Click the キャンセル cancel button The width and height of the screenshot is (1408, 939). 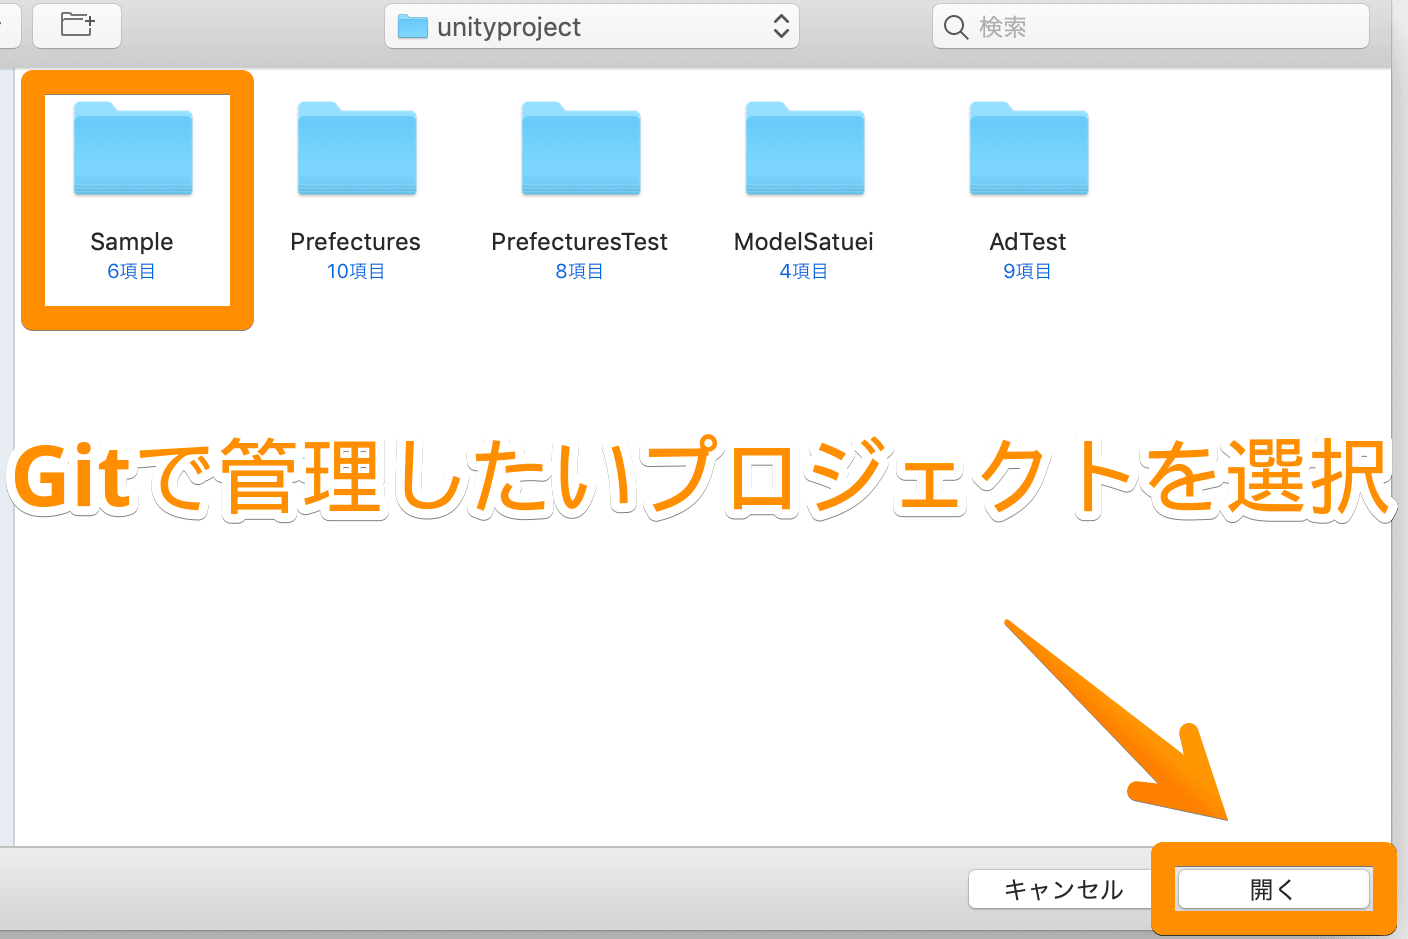[x=1063, y=889]
